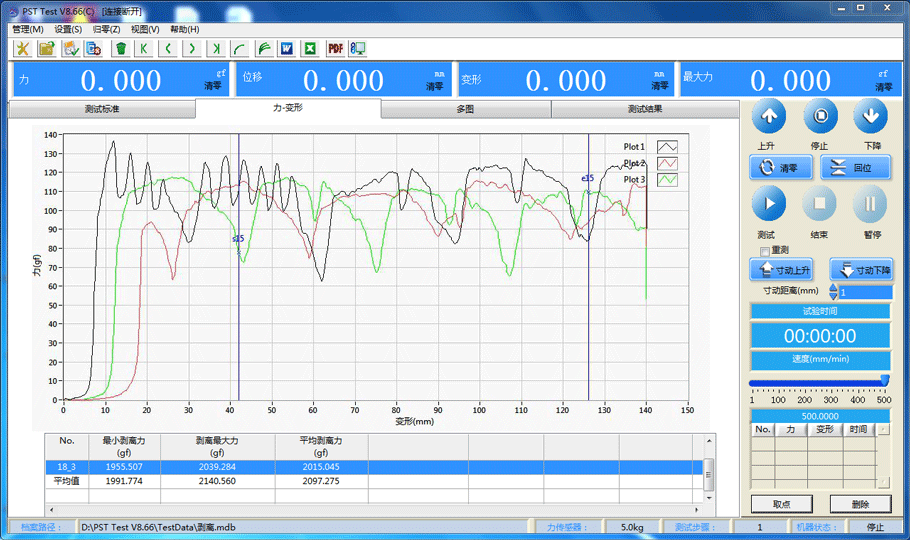910x540 pixels.
Task: Click the speed slider track
Action: pyautogui.click(x=818, y=382)
